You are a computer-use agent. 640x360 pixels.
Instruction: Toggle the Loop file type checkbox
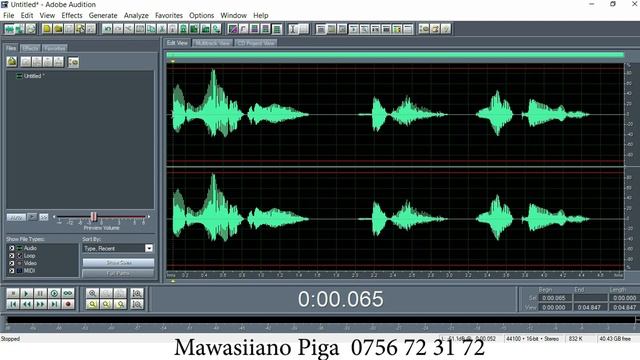coord(11,256)
